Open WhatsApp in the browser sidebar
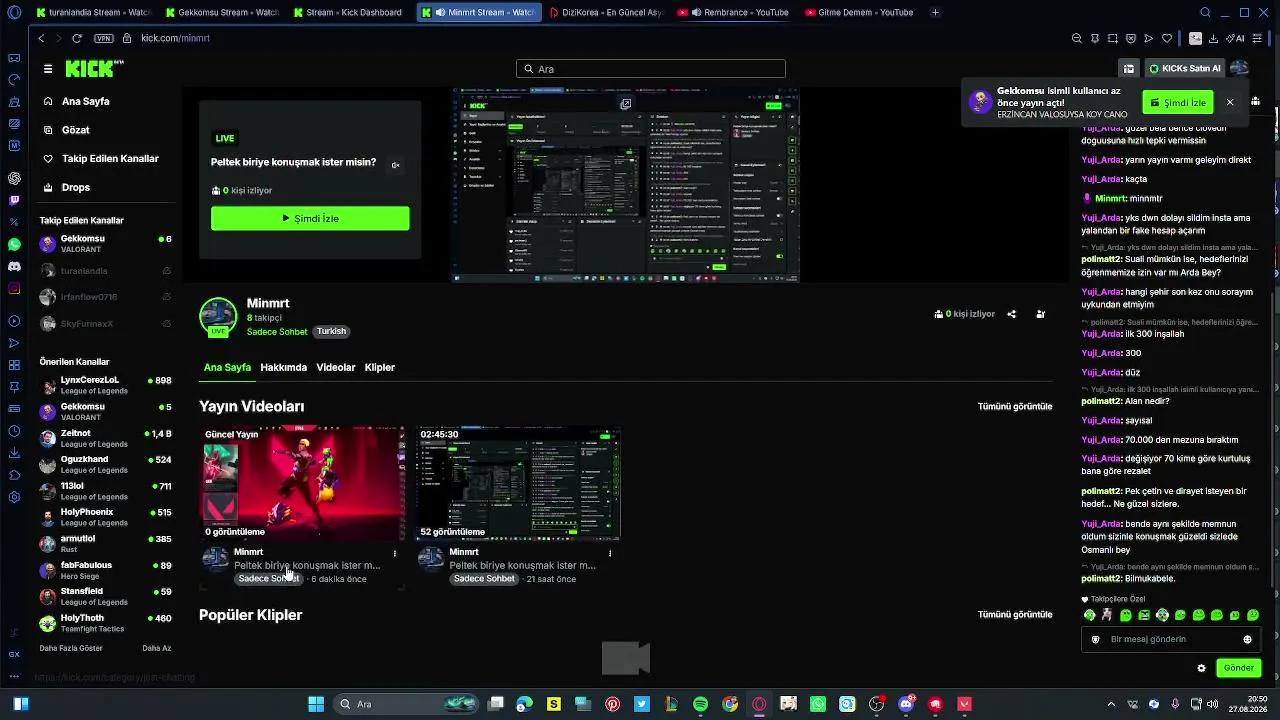This screenshot has height=720, width=1280. [14, 244]
